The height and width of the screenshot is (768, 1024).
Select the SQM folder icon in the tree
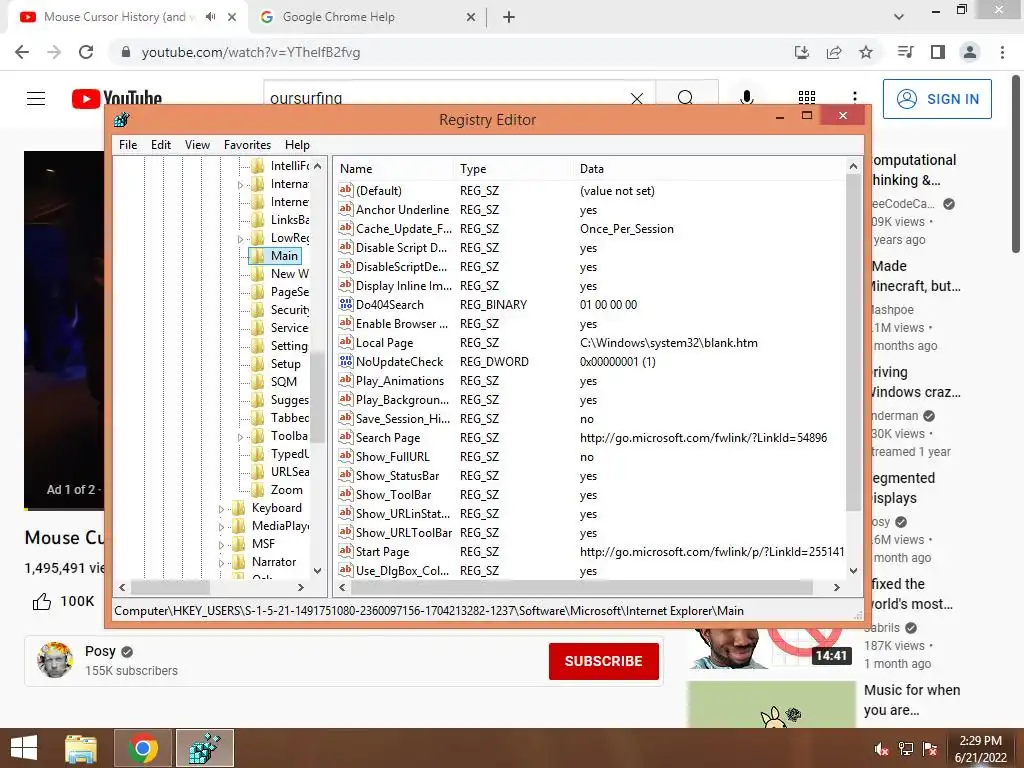(259, 382)
